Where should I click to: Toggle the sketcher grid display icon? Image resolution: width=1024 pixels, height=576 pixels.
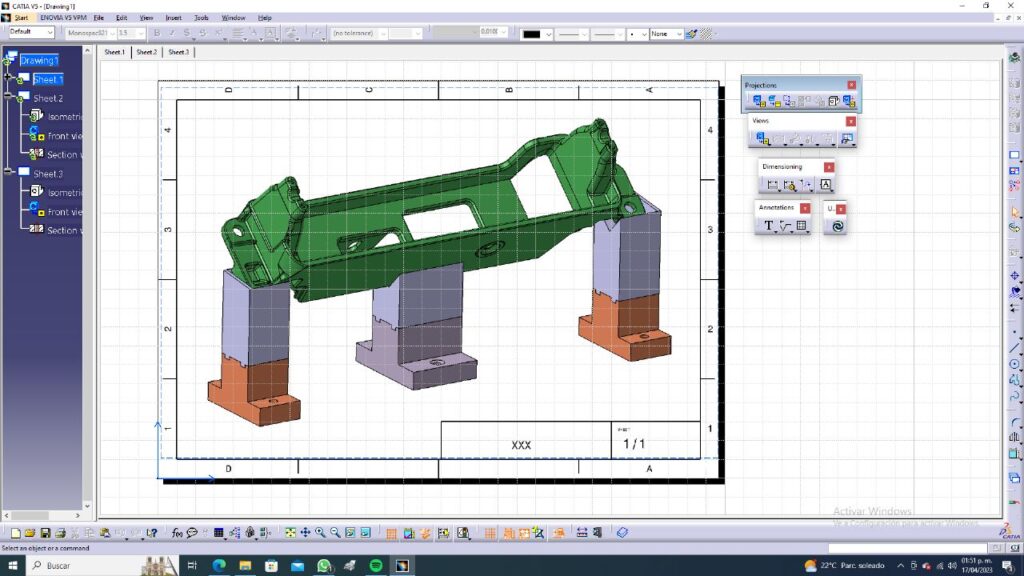click(x=391, y=534)
